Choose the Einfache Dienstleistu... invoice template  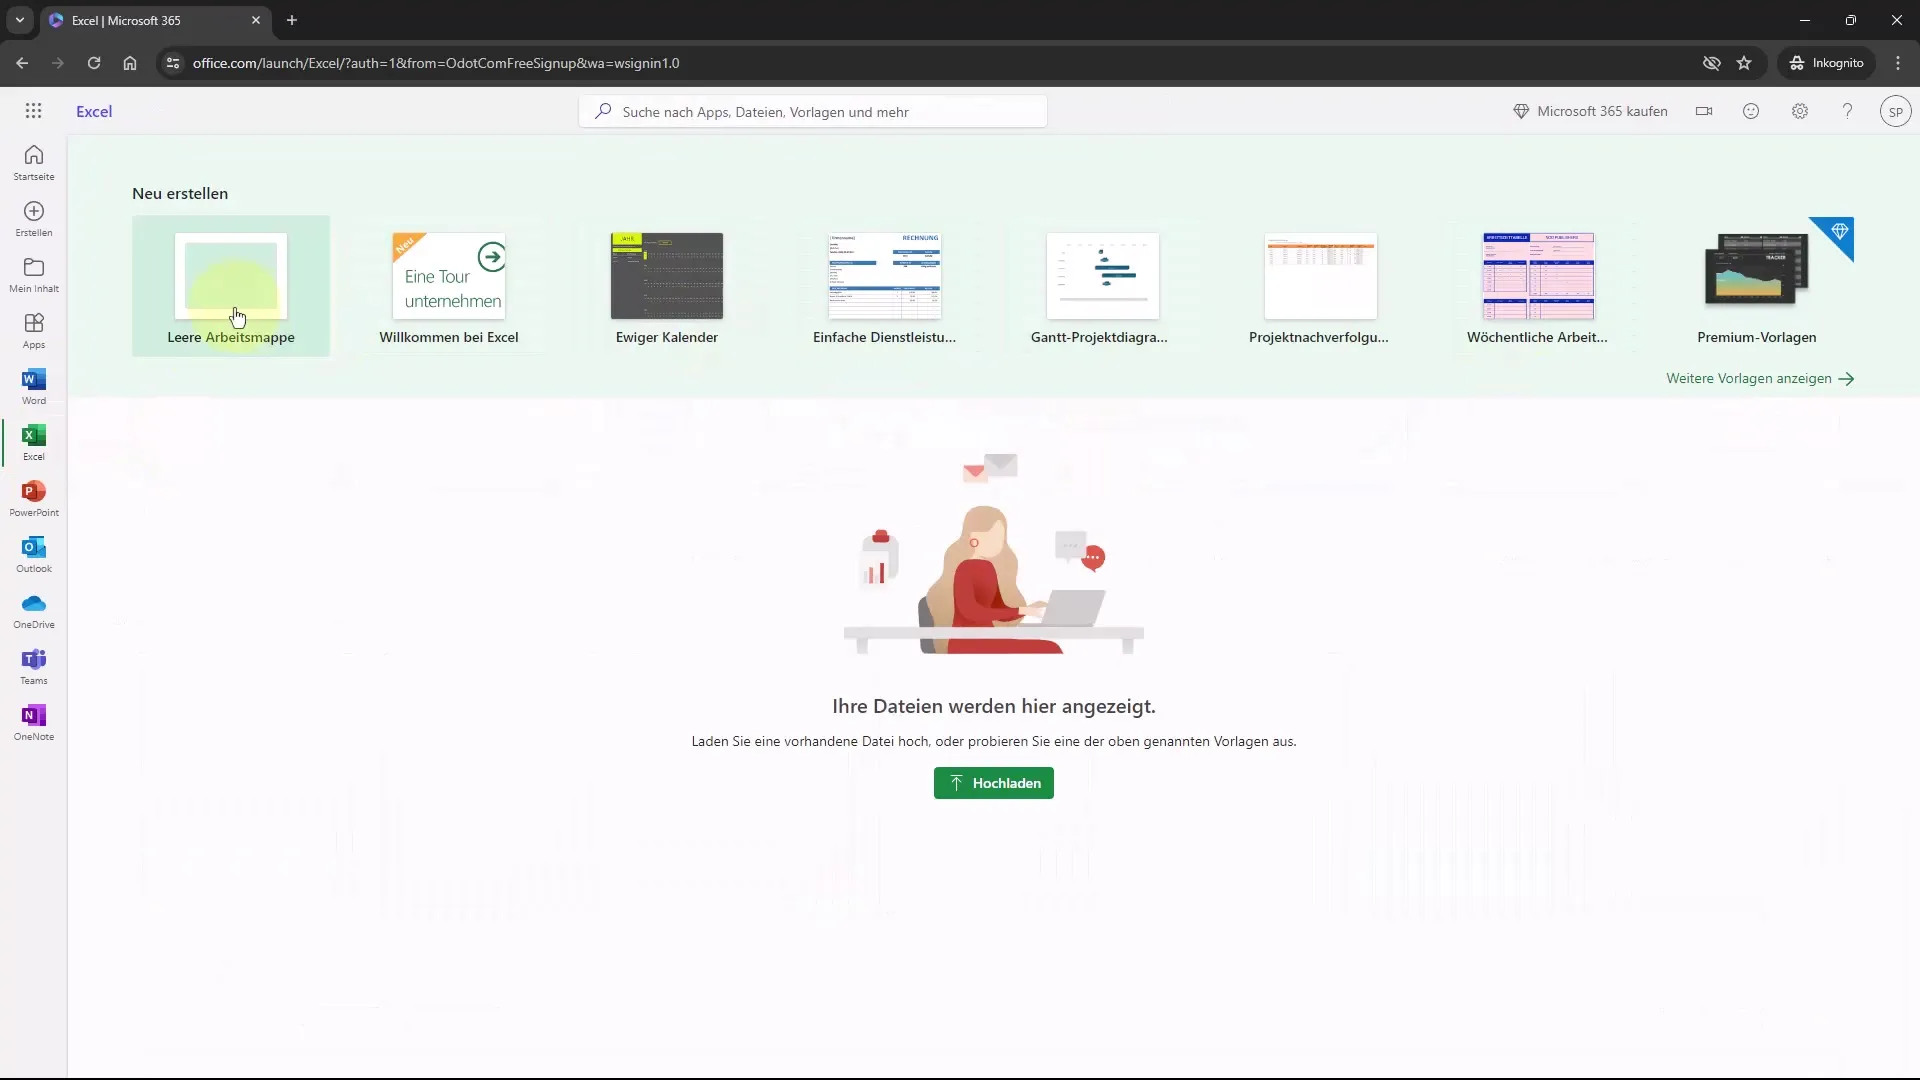tap(885, 286)
